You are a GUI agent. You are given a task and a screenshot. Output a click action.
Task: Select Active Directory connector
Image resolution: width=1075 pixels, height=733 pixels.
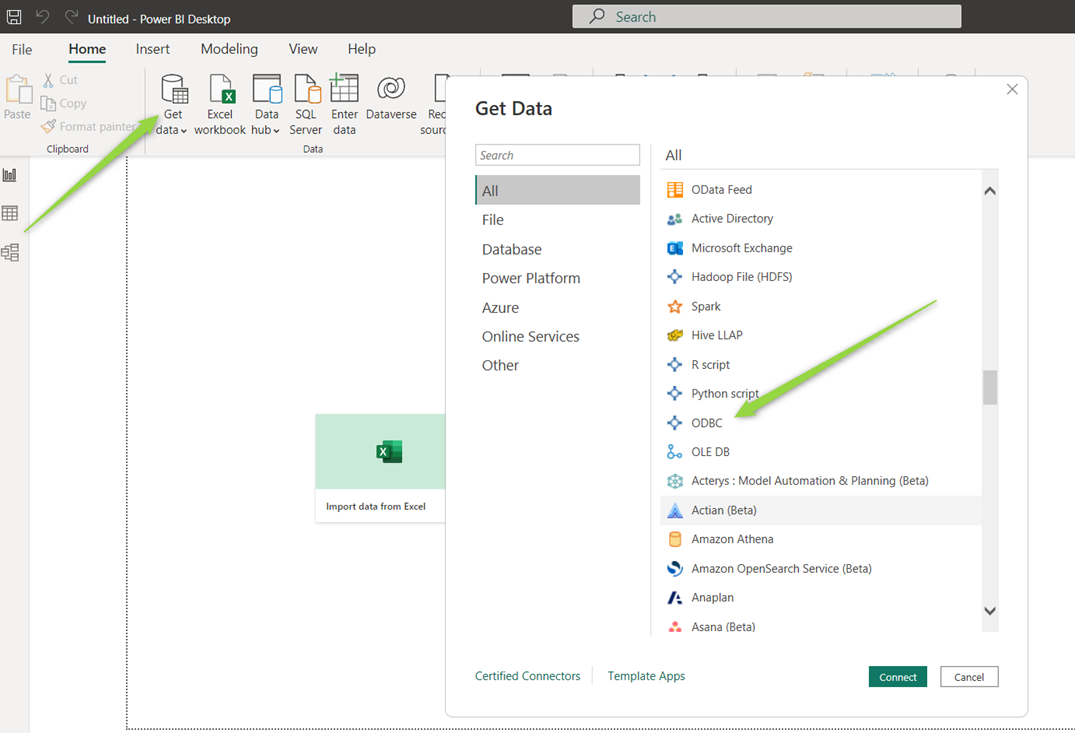[x=821, y=219]
